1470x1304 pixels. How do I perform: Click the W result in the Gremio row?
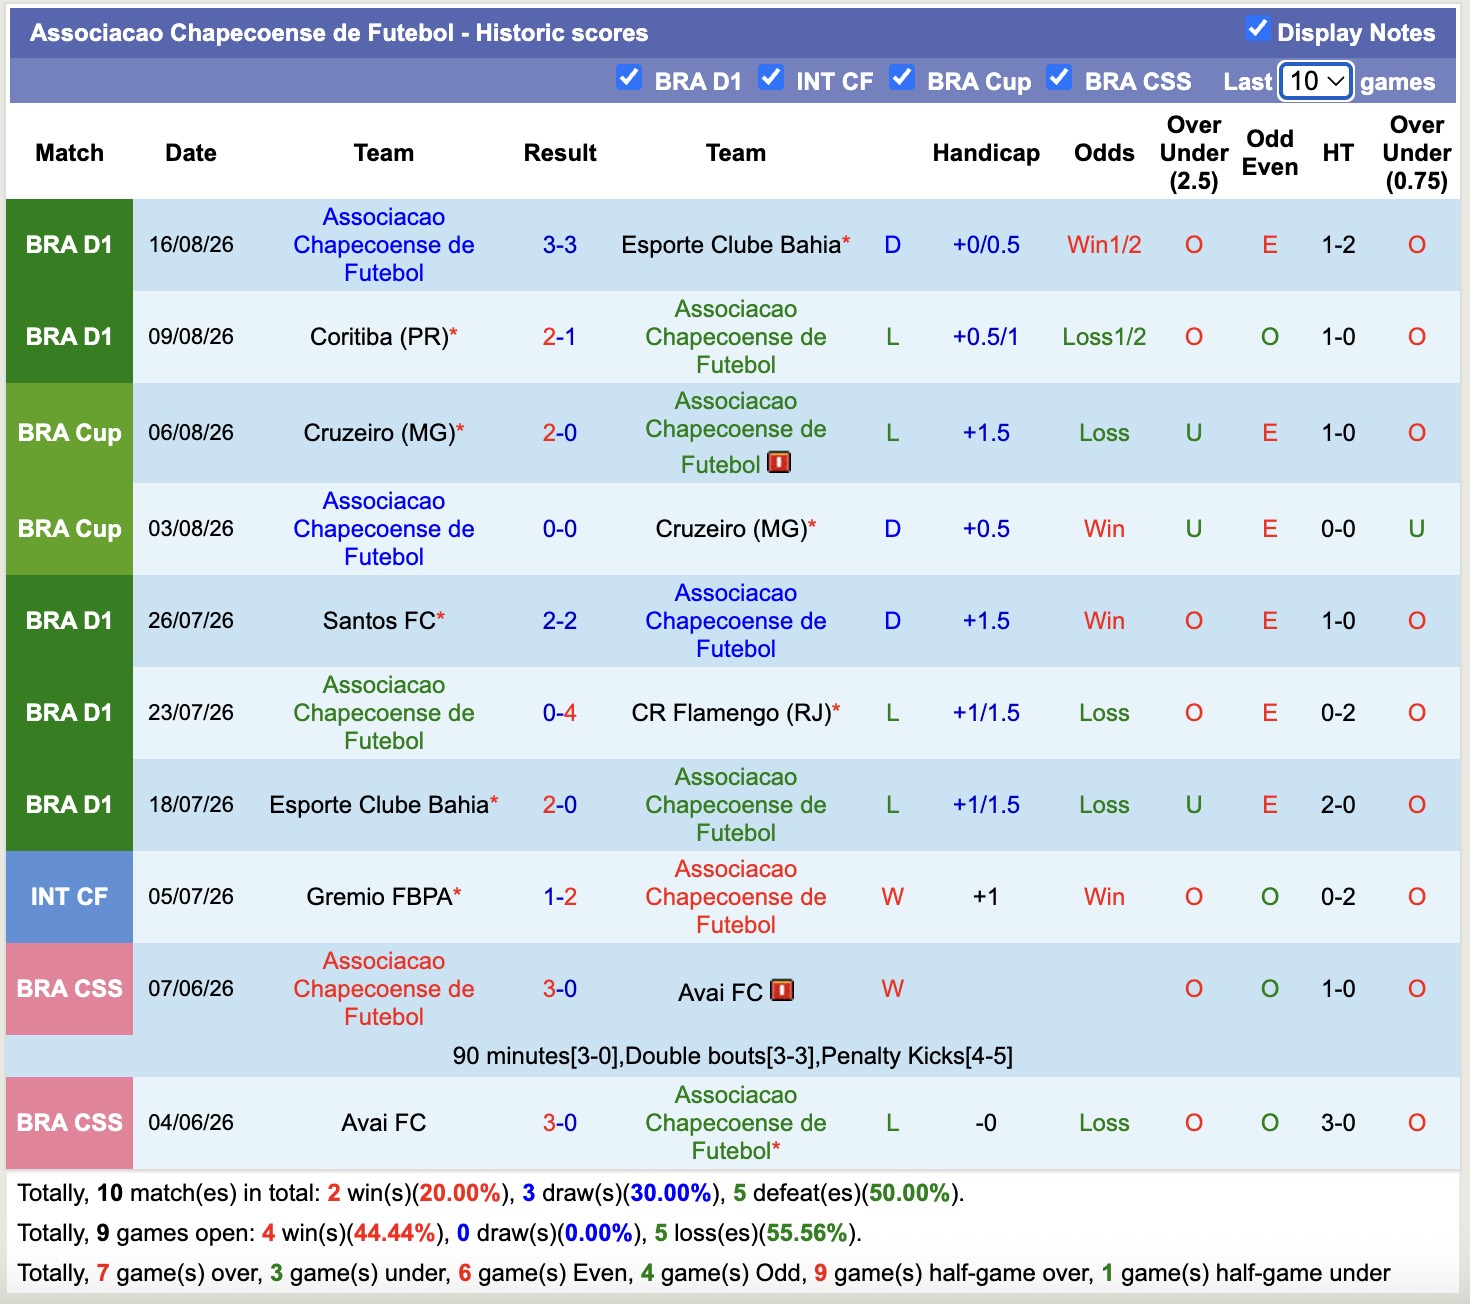click(x=893, y=897)
